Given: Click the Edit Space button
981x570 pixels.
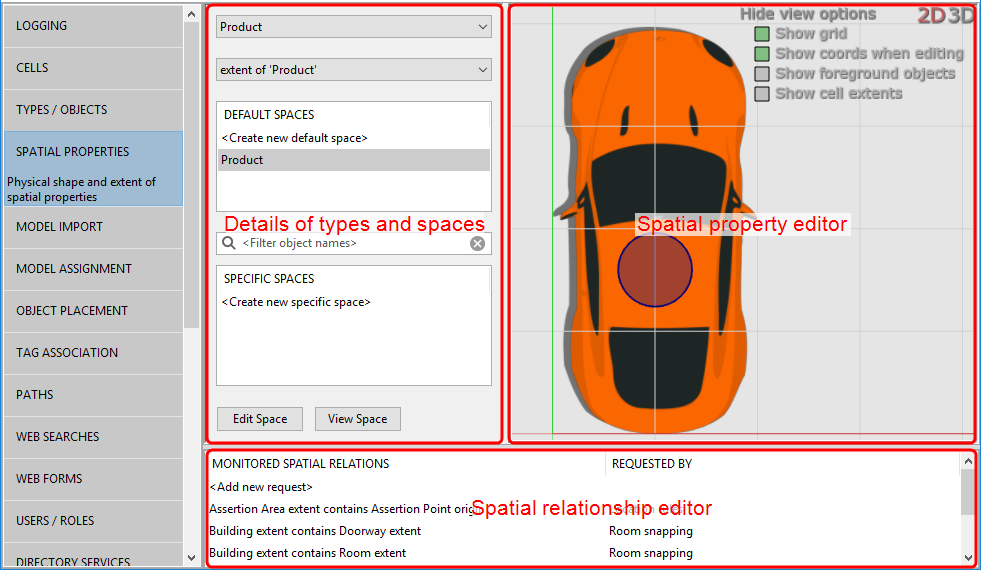Looking at the screenshot, I should click(260, 419).
